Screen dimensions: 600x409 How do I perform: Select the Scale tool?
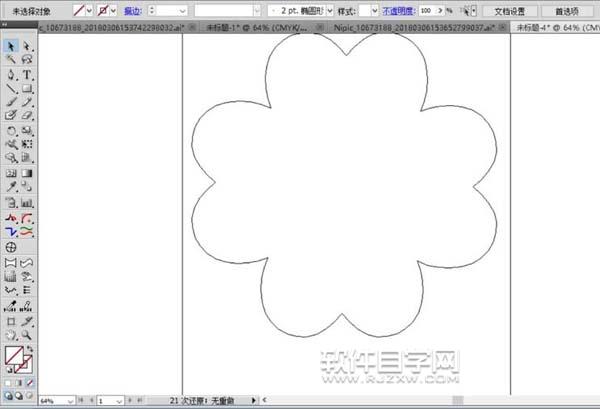tap(27, 131)
